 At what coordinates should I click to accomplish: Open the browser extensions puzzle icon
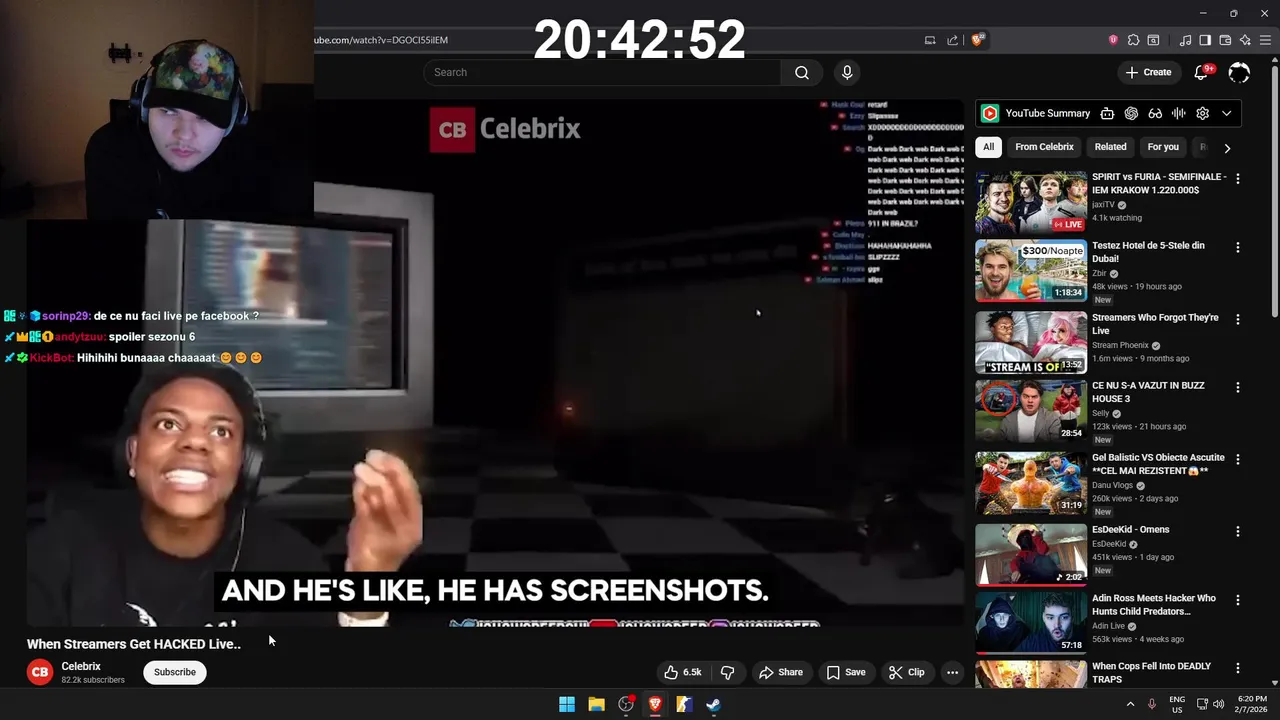coord(1133,40)
